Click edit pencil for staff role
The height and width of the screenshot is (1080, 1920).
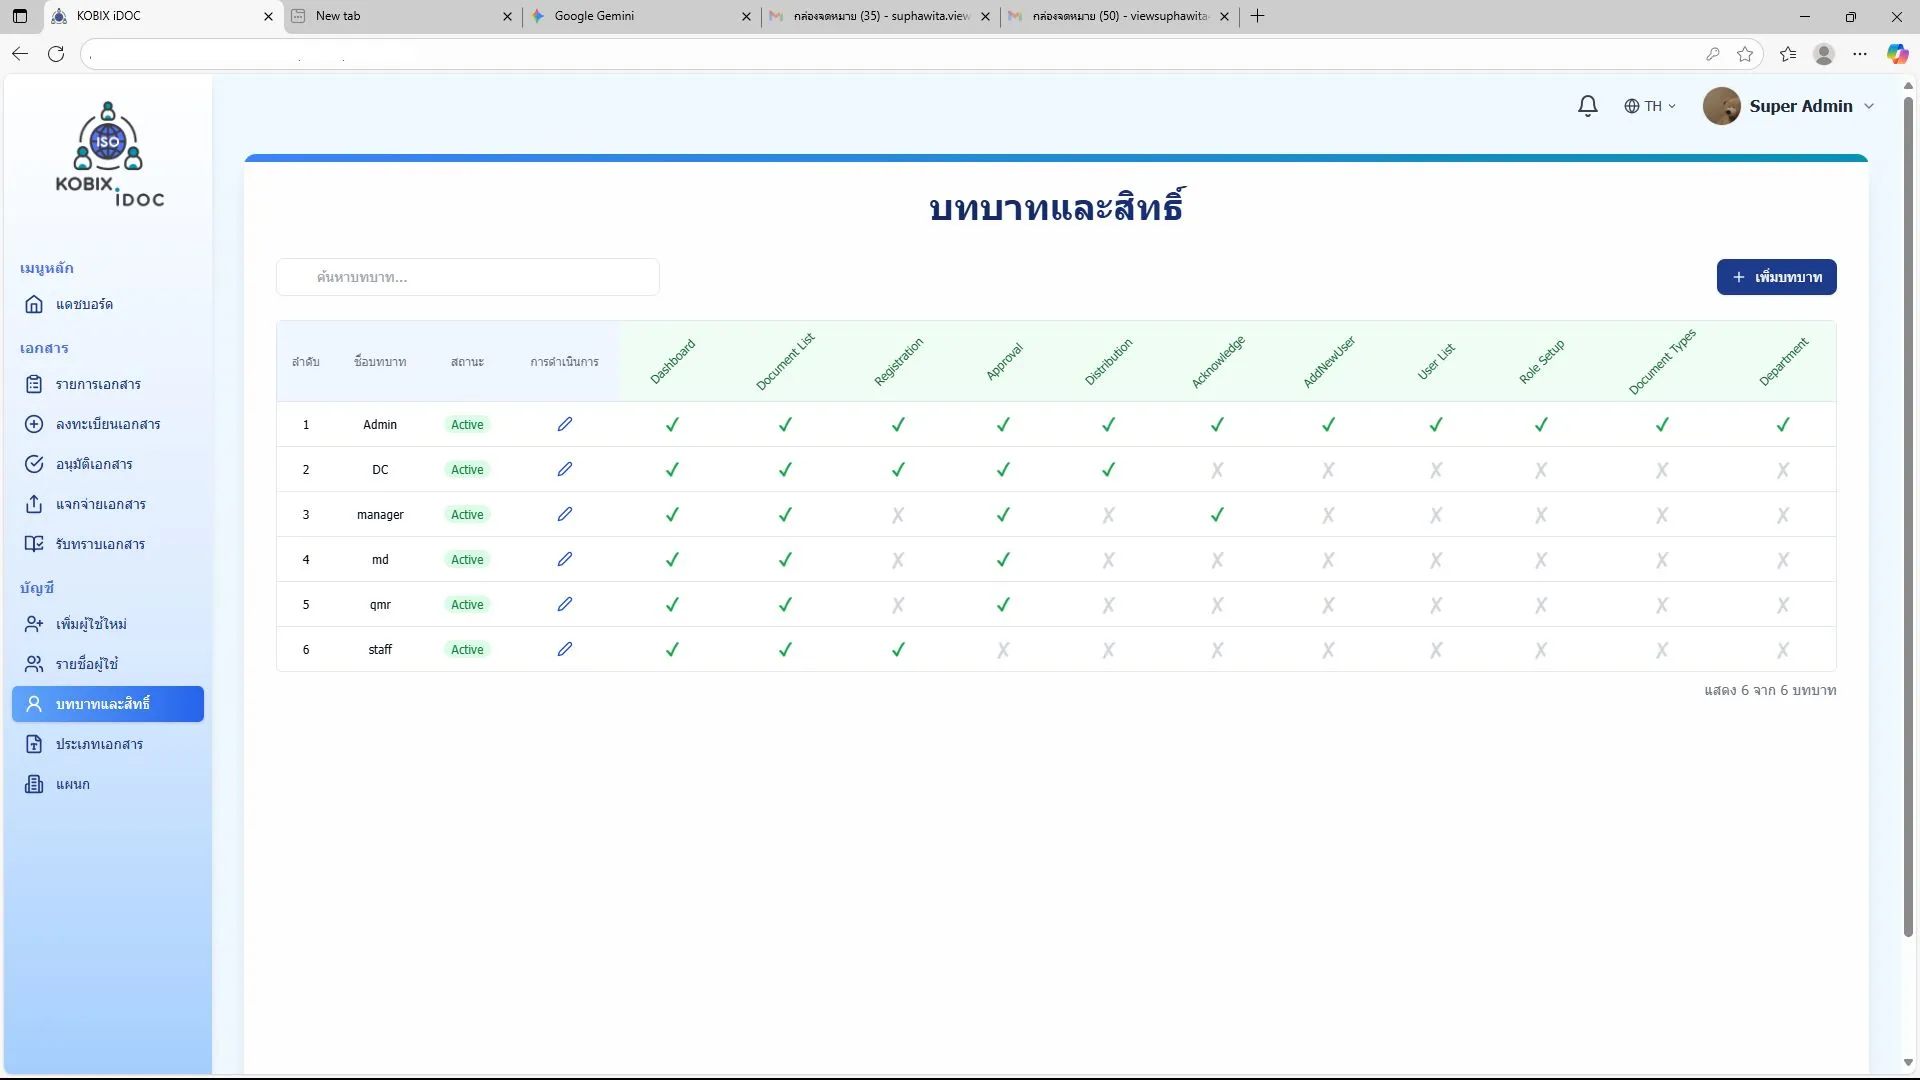(x=564, y=649)
